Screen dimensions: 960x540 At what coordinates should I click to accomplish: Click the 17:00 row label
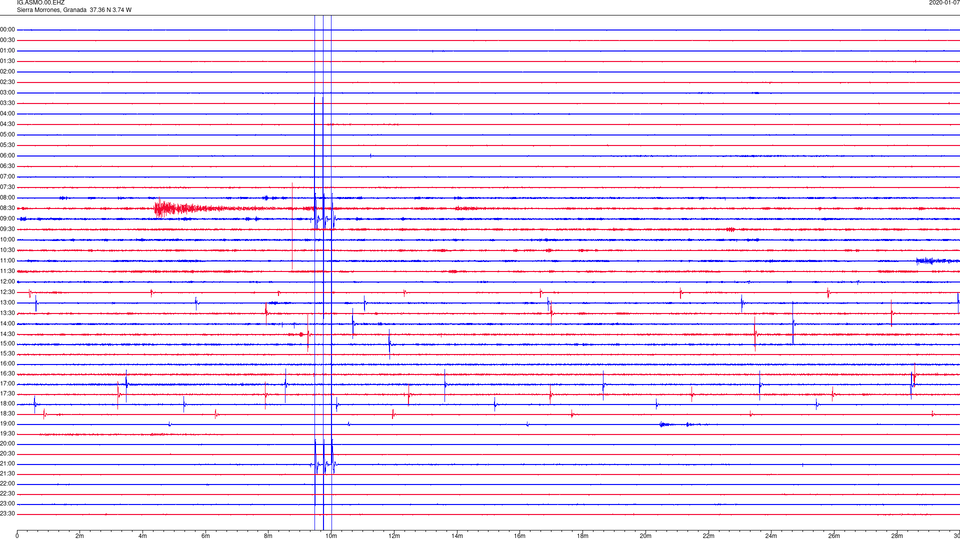(x=7, y=384)
